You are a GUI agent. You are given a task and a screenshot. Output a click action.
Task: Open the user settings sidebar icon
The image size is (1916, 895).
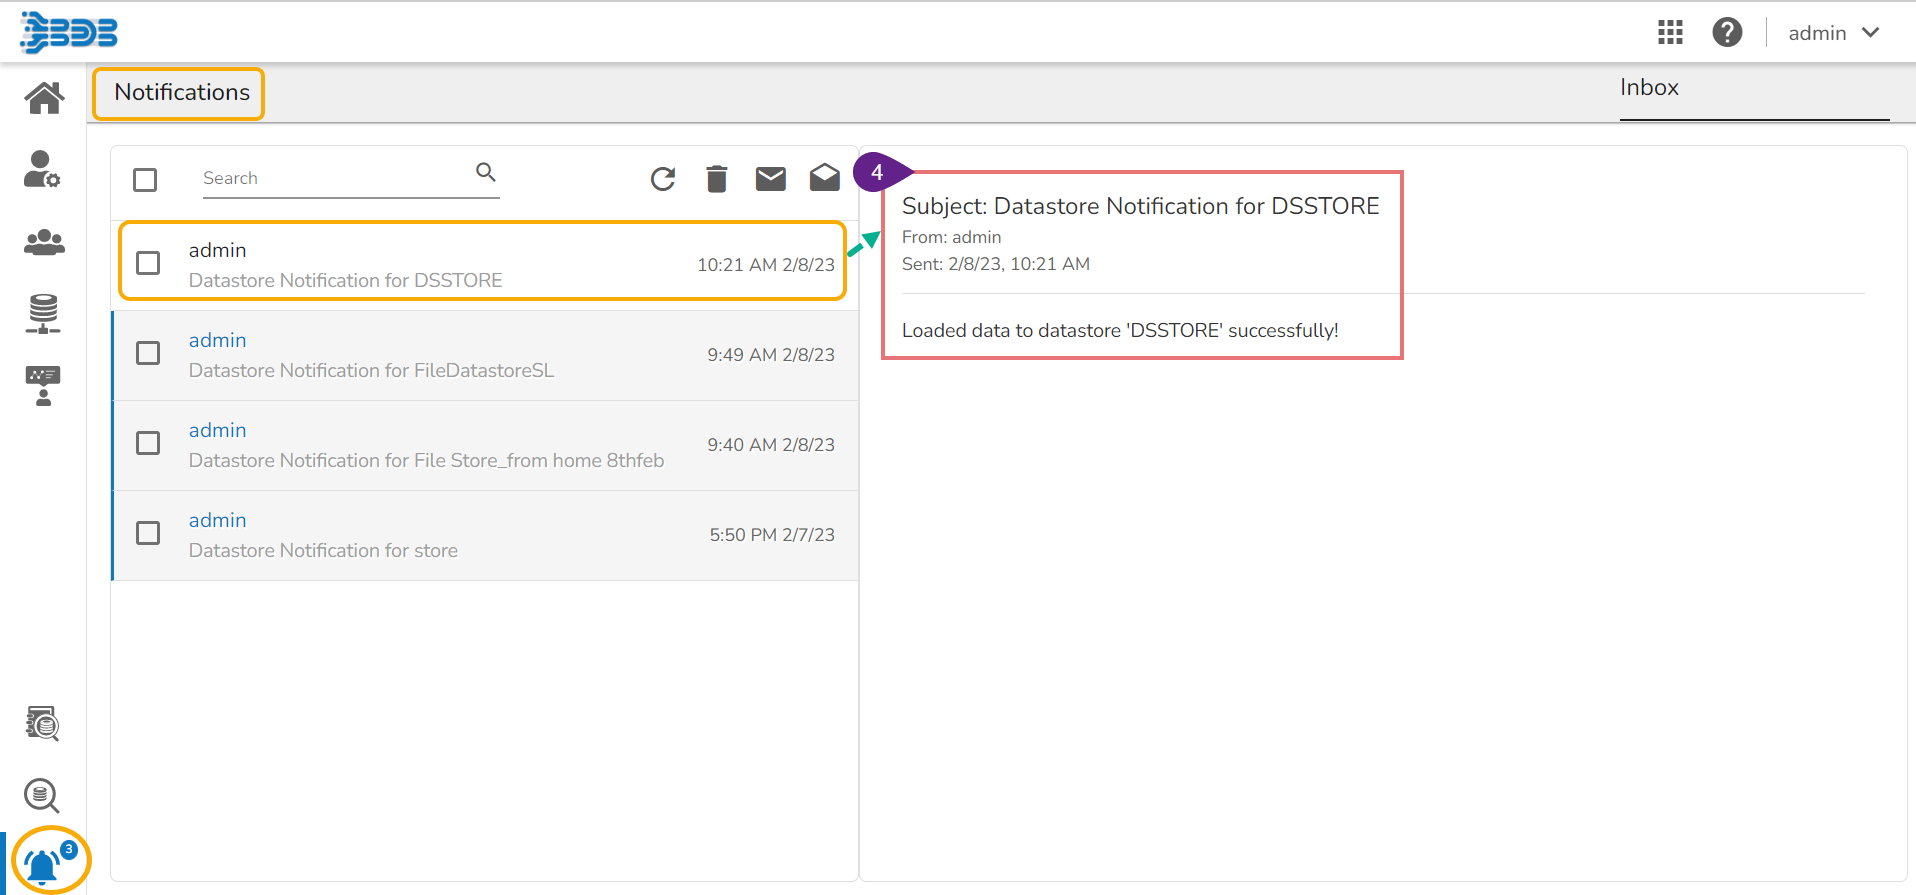click(x=42, y=169)
